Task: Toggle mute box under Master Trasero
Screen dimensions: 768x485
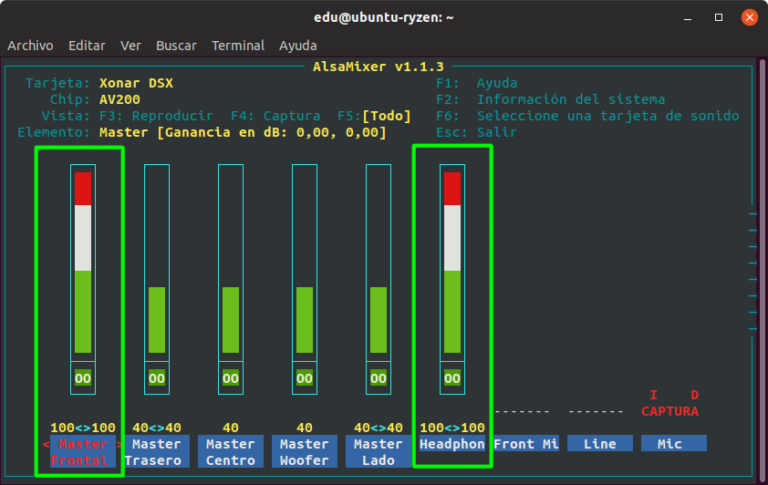Action: click(x=157, y=378)
